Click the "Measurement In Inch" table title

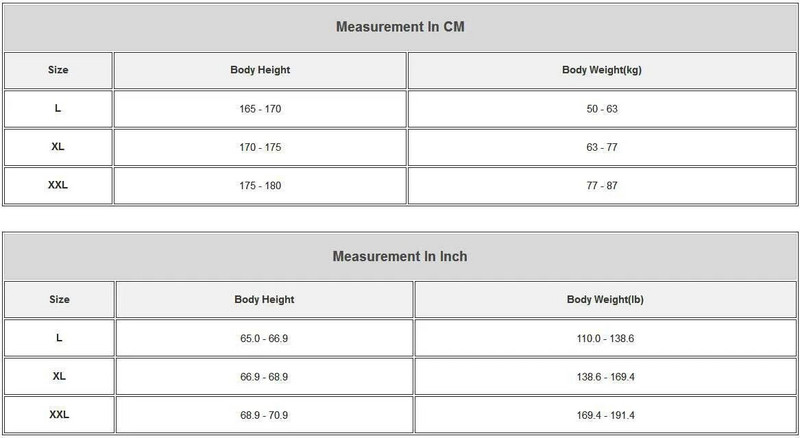coord(399,256)
